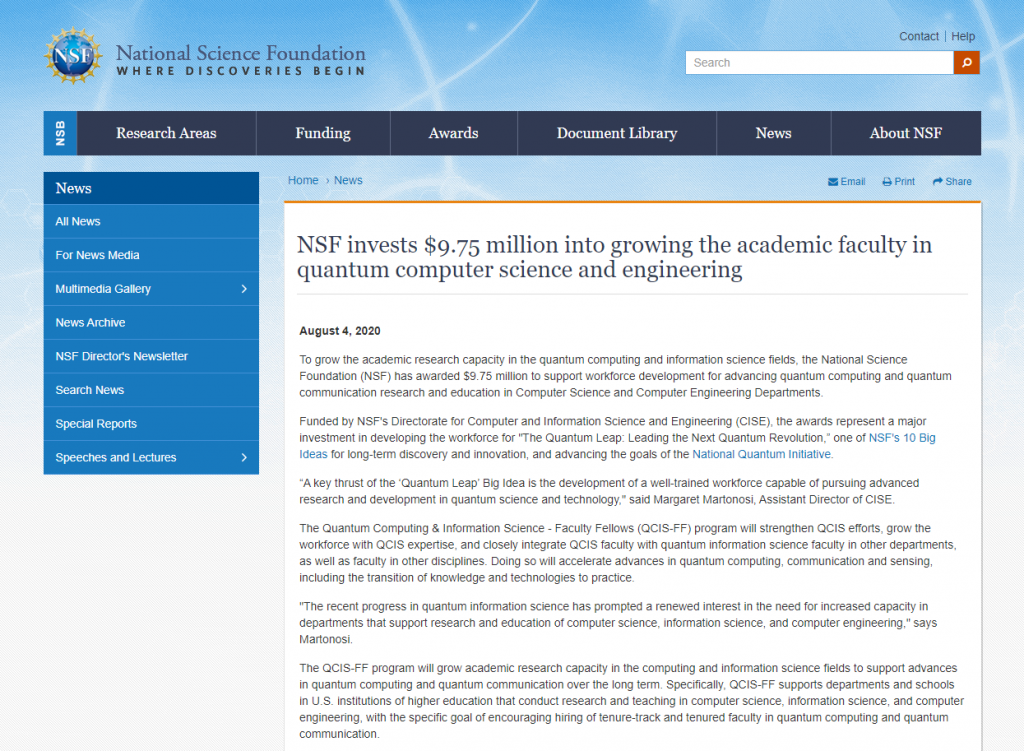Click National Science Foundation title text
This screenshot has height=751, width=1024.
coord(240,53)
